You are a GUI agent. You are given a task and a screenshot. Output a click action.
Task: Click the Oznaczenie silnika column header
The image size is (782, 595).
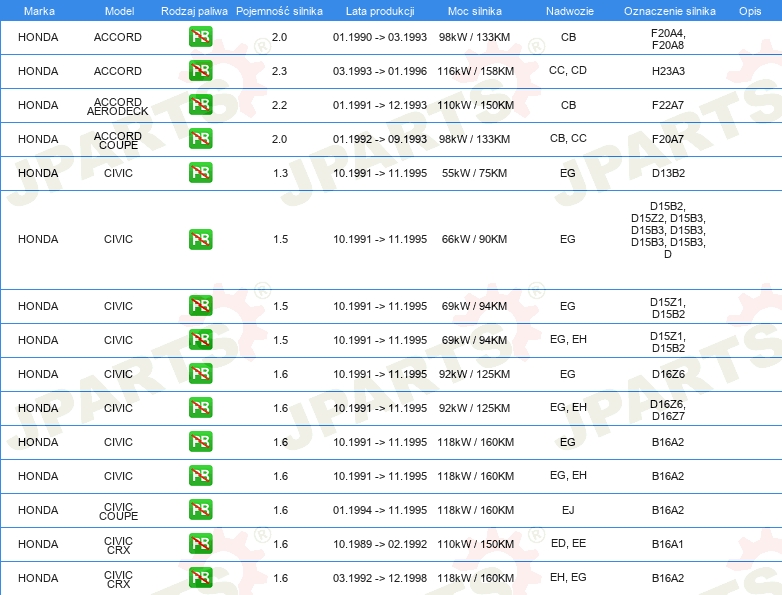tap(669, 11)
